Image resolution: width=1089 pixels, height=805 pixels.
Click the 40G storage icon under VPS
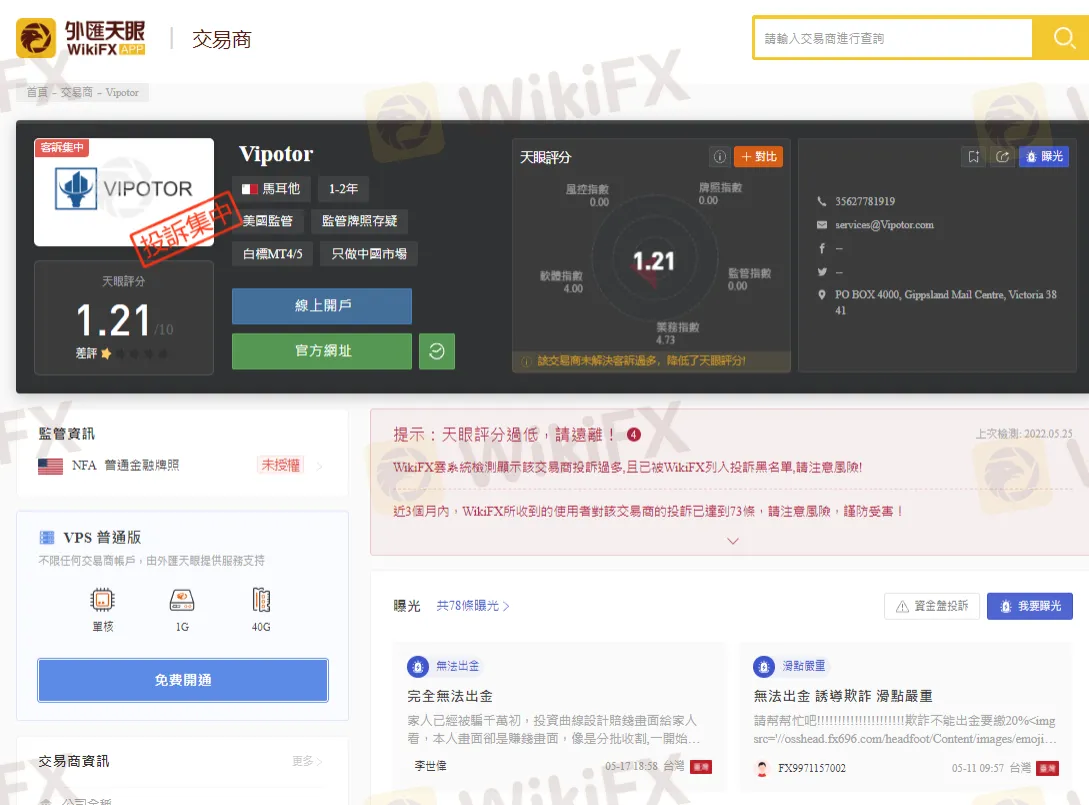pos(261,600)
